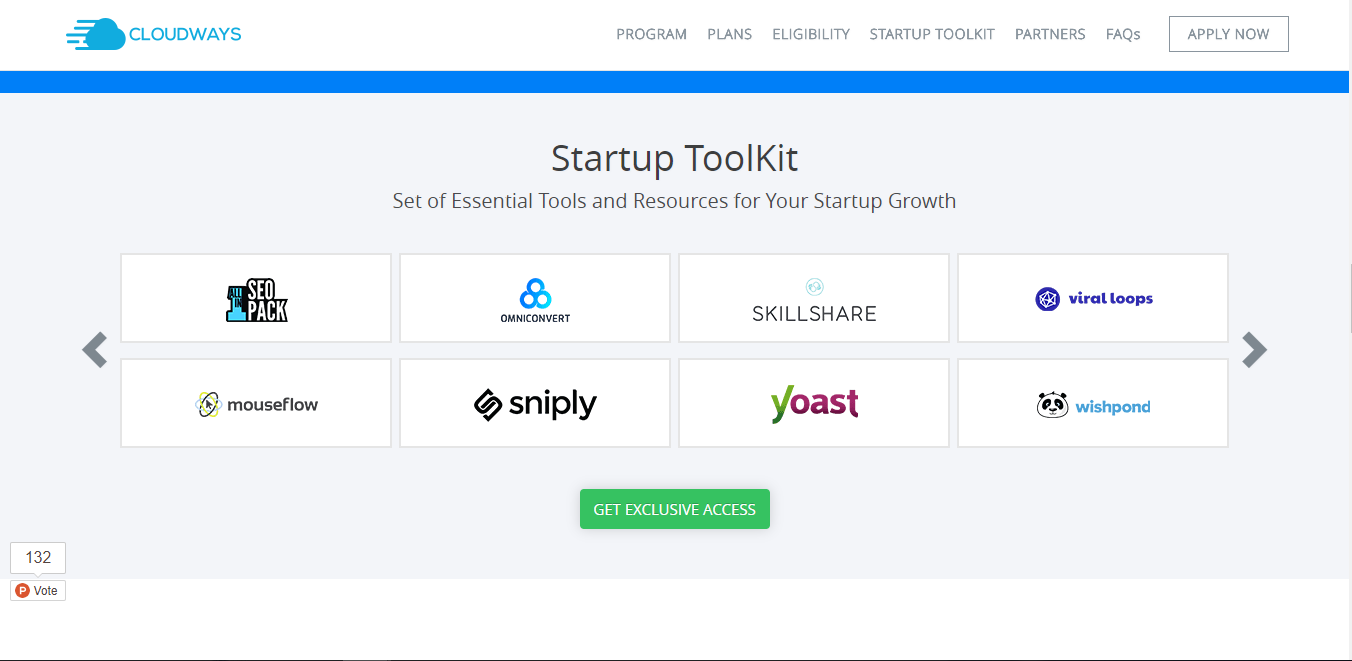Click the Essential Tools and Resources subtitle
The width and height of the screenshot is (1352, 661).
click(675, 201)
